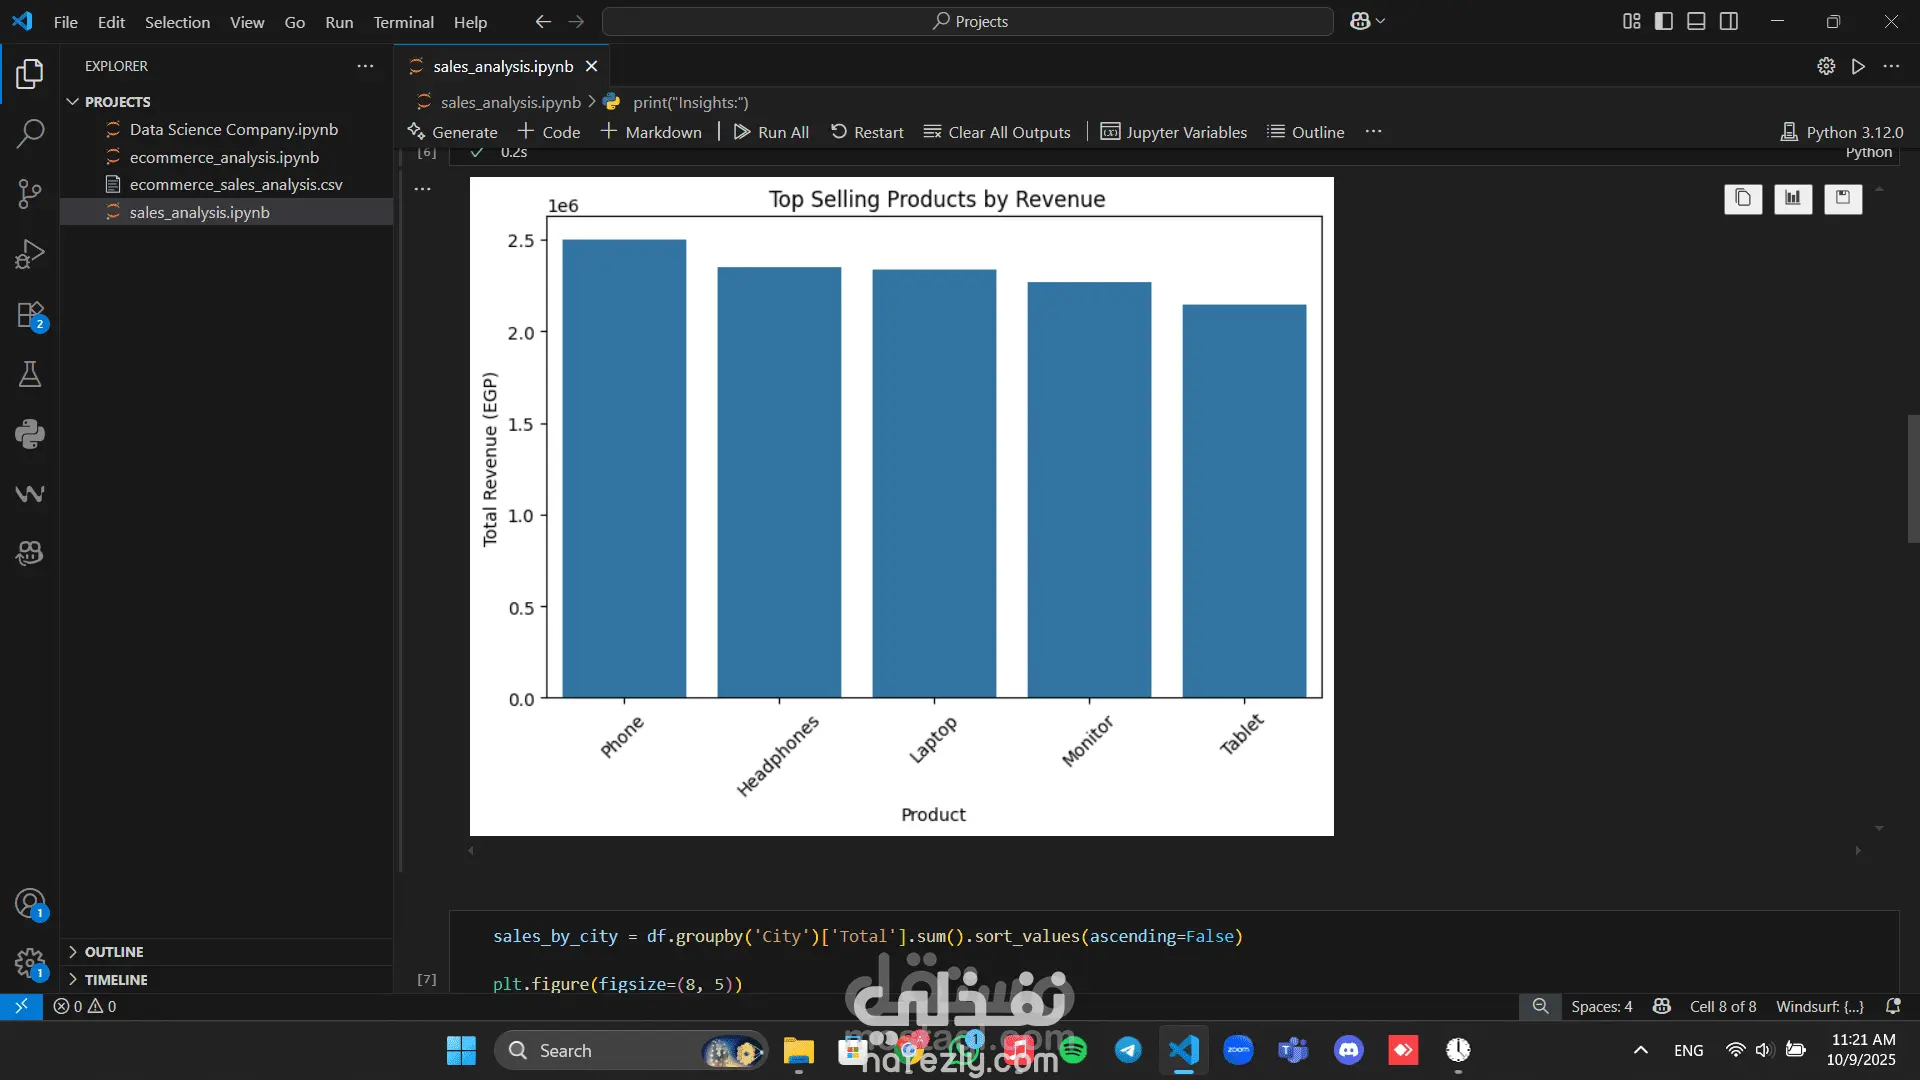This screenshot has height=1080, width=1920.
Task: Open the Selection menu
Action: coord(177,22)
